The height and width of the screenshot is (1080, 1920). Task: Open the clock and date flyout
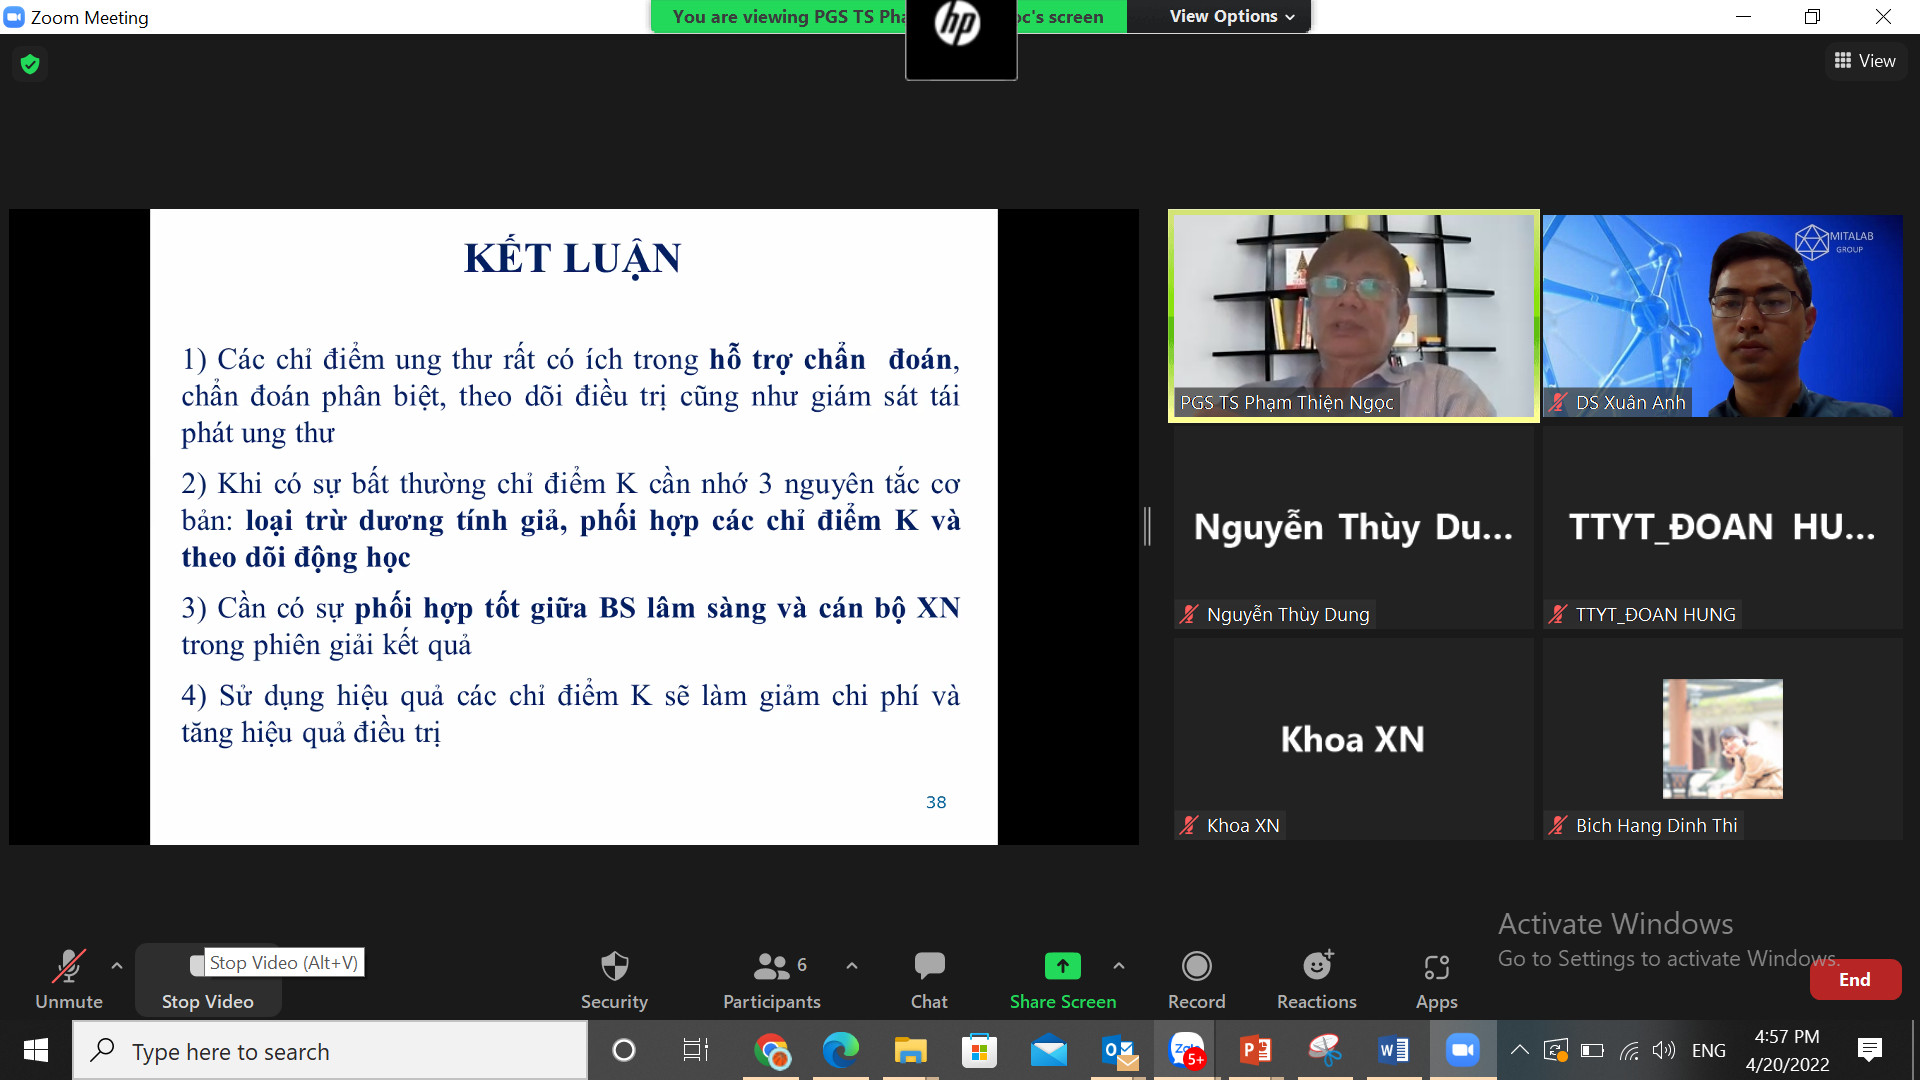point(1787,1051)
